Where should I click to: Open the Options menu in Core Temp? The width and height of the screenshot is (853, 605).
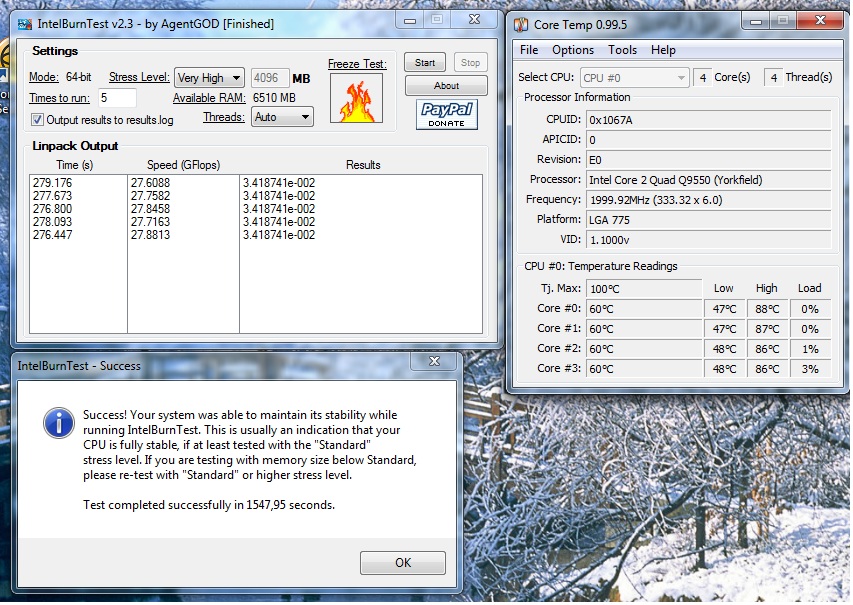[x=573, y=50]
